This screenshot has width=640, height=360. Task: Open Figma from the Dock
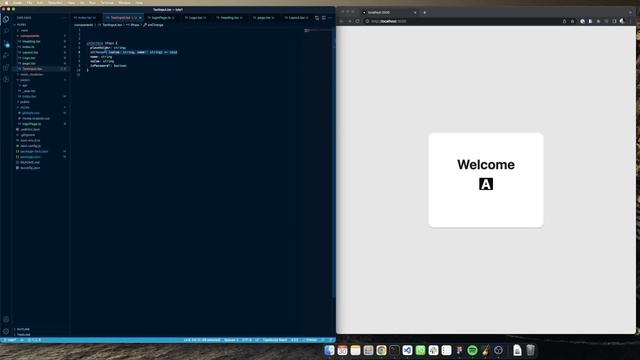(x=459, y=350)
